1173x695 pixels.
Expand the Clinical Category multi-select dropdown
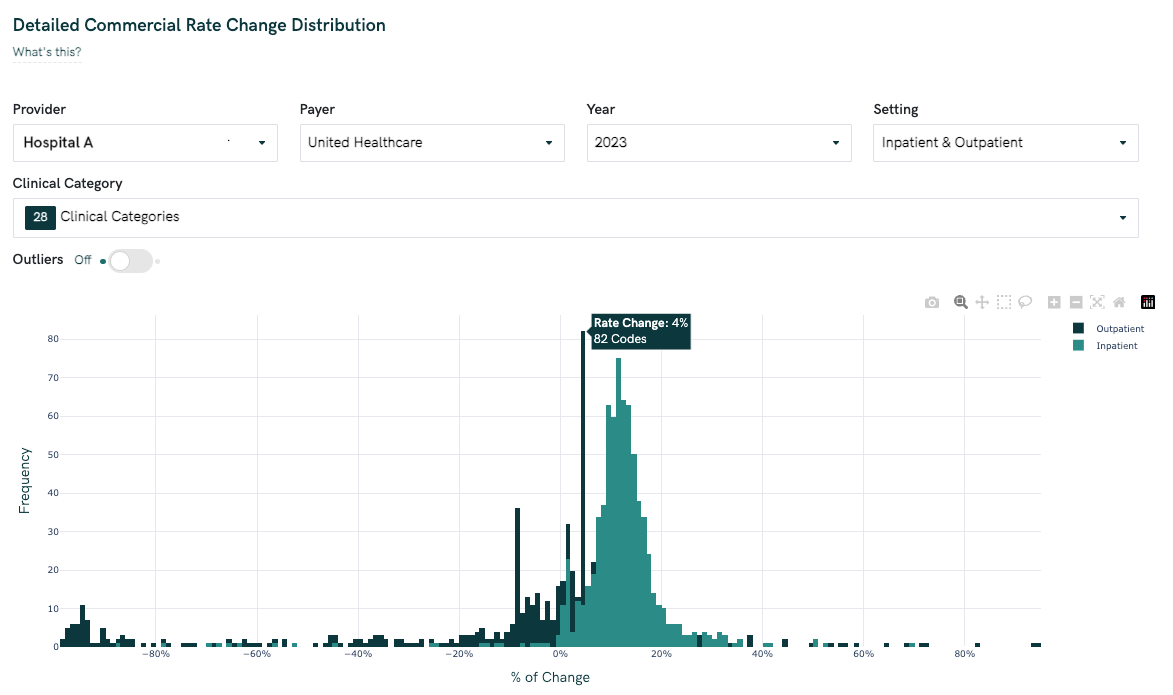point(575,218)
